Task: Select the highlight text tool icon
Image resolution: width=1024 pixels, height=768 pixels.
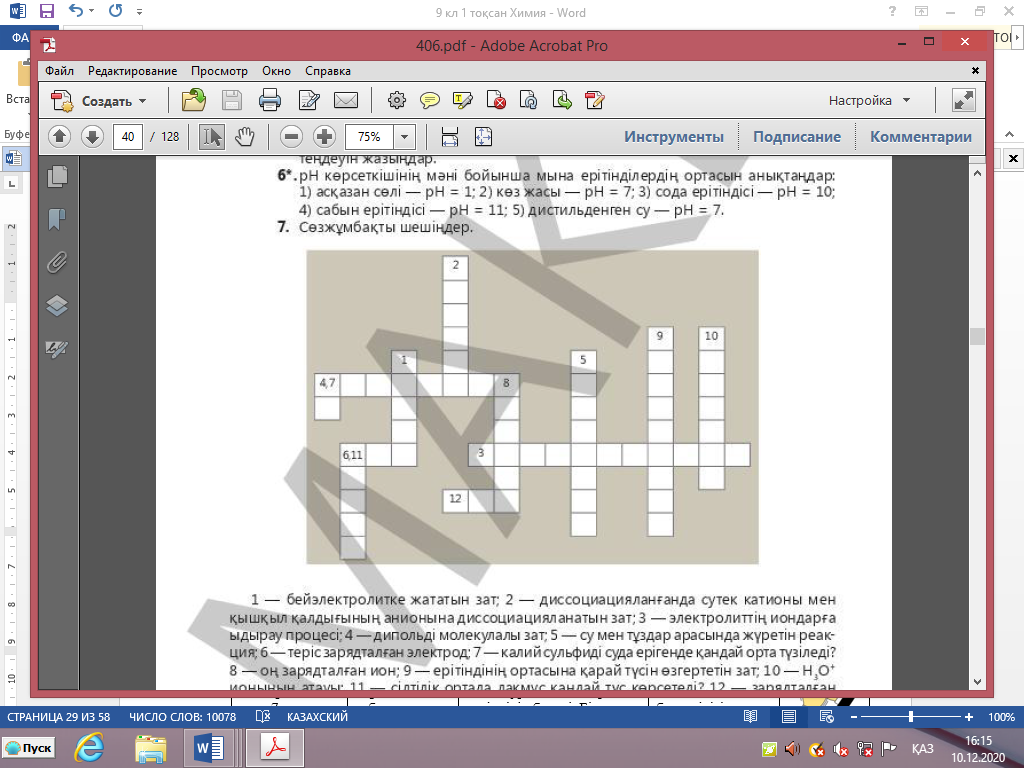Action: click(x=462, y=101)
